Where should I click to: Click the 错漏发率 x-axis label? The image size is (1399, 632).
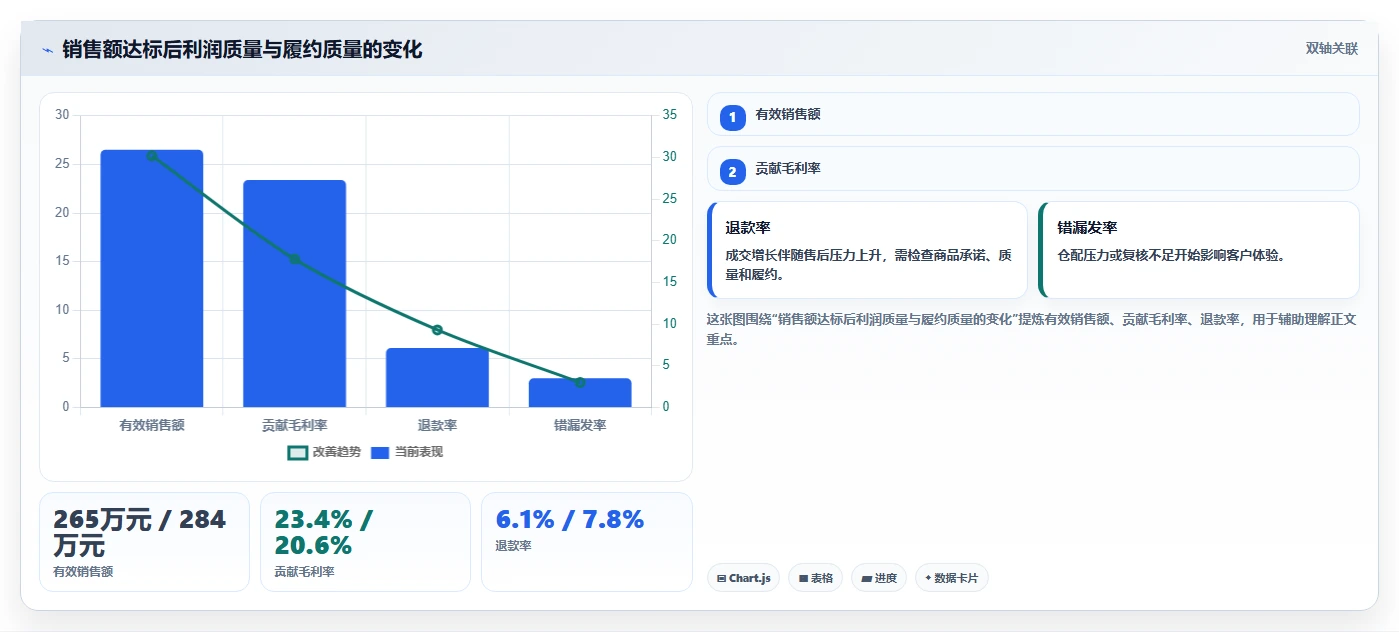click(580, 425)
